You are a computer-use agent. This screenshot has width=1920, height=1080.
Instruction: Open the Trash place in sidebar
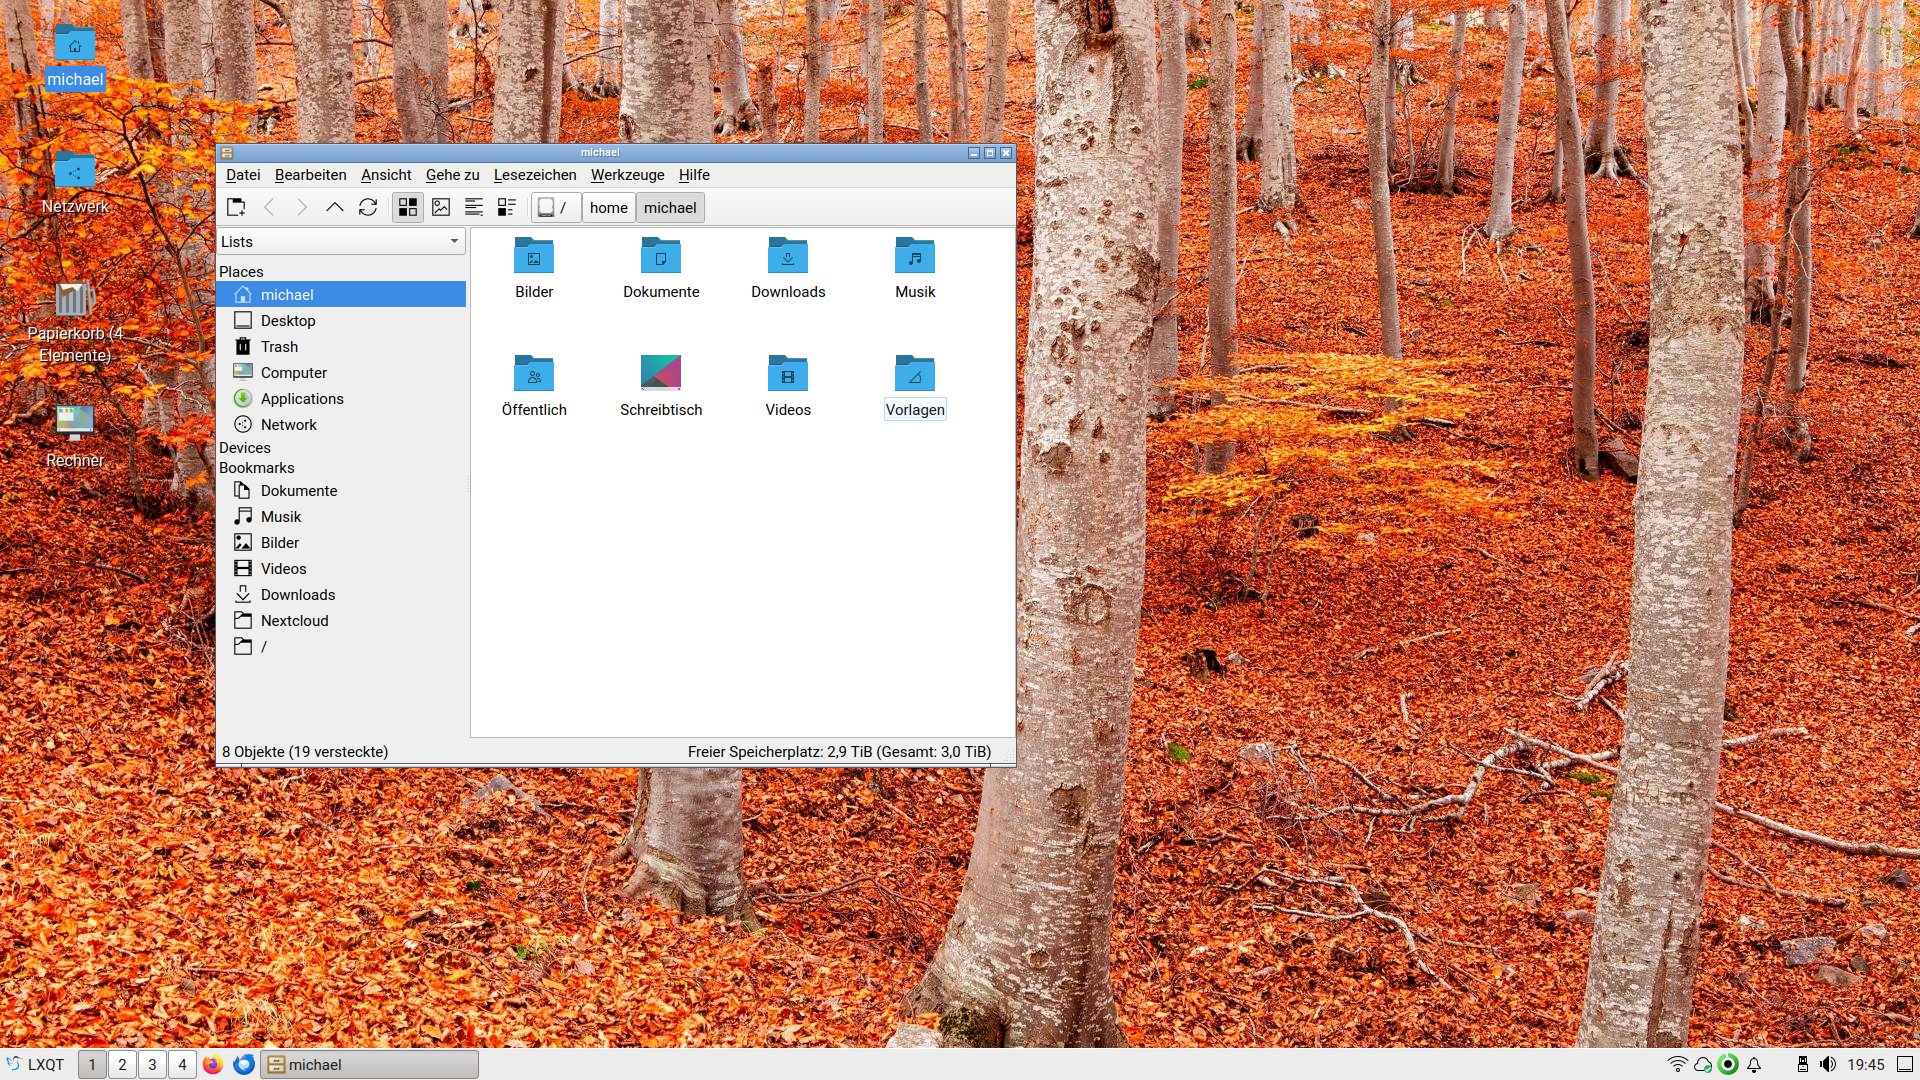coord(279,347)
